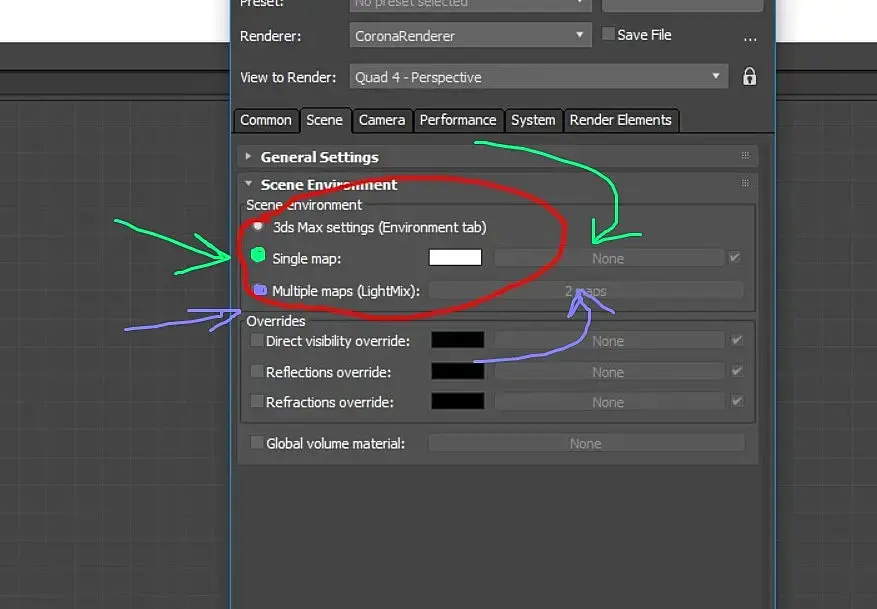
Task: Toggle the map checkbox for Reflections override
Action: pyautogui.click(x=737, y=371)
